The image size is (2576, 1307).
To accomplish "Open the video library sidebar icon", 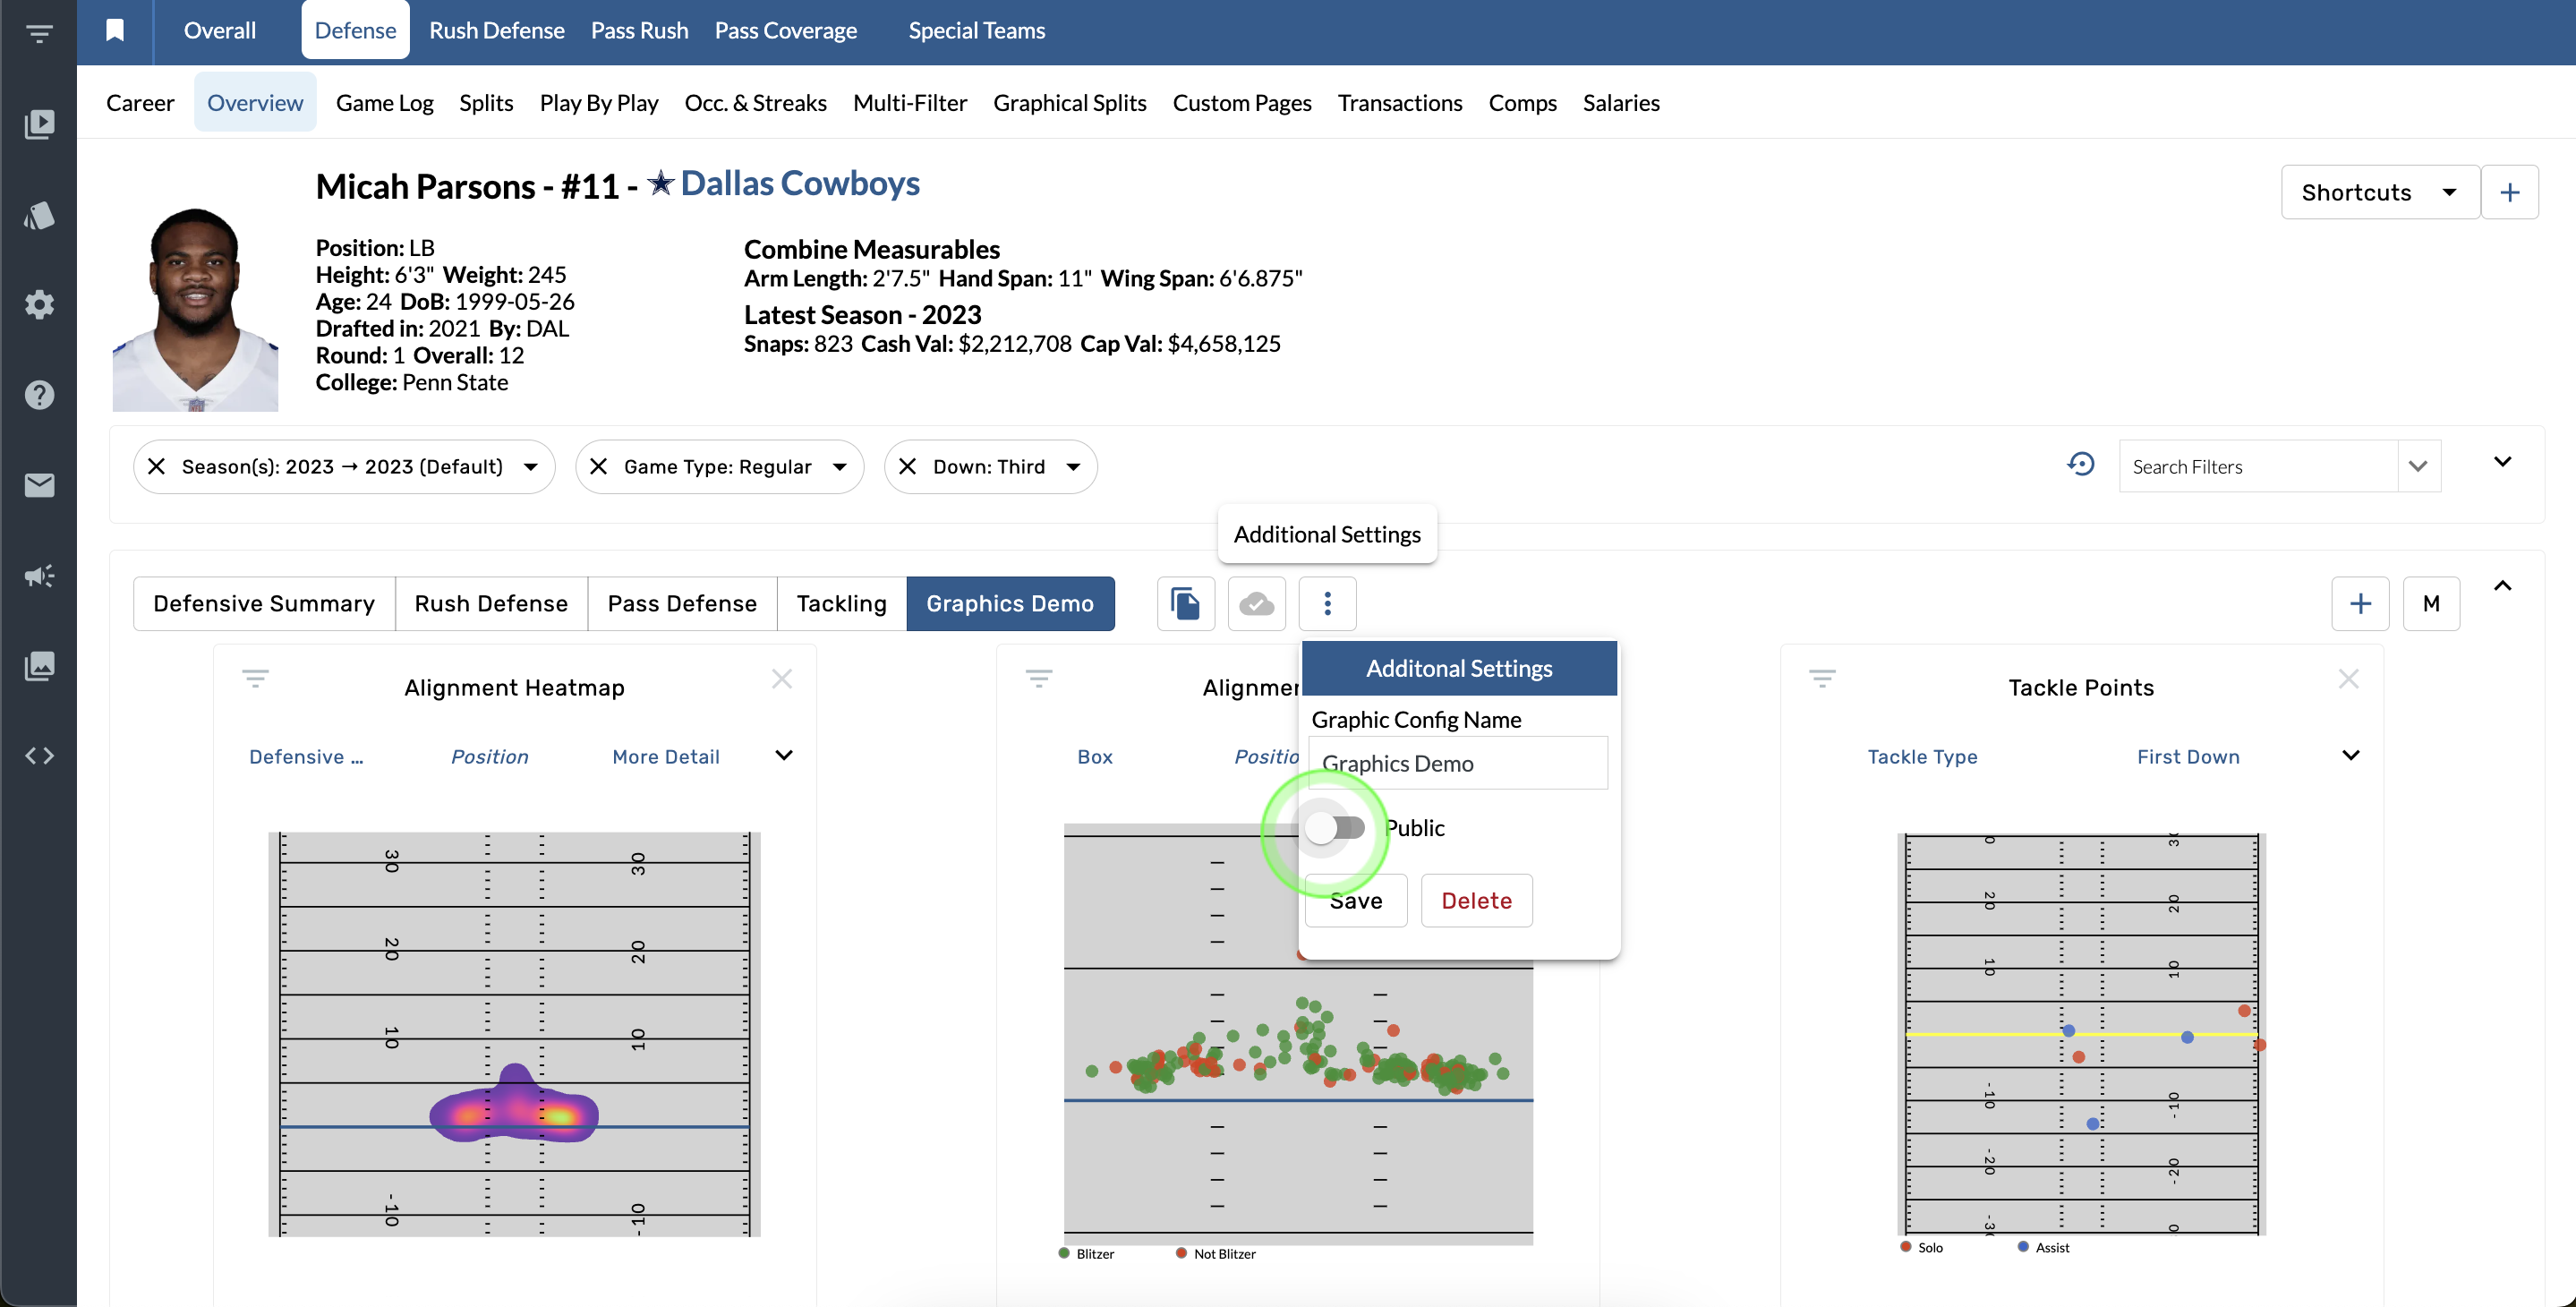I will point(39,124).
